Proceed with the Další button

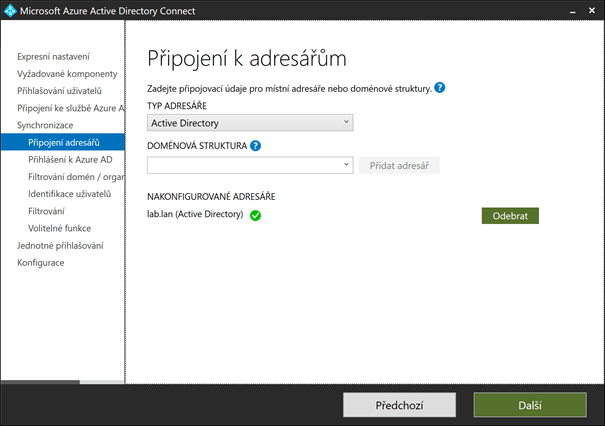530,405
